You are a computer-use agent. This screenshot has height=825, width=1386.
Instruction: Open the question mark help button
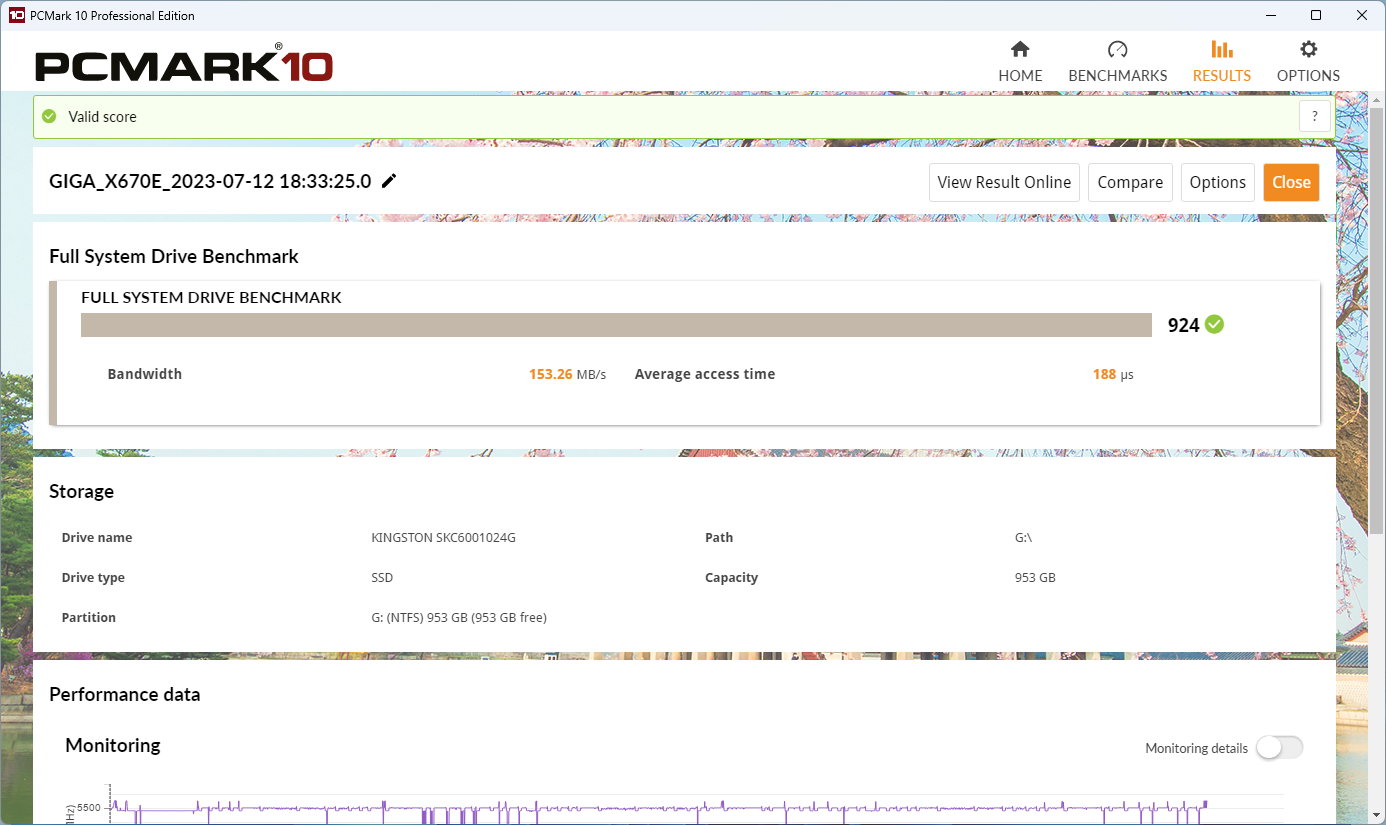[x=1315, y=116]
